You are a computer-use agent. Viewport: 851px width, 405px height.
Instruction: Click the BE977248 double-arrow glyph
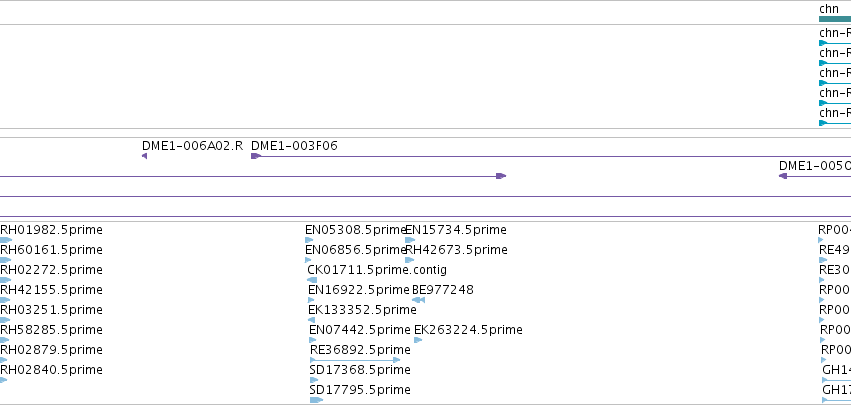(x=418, y=300)
